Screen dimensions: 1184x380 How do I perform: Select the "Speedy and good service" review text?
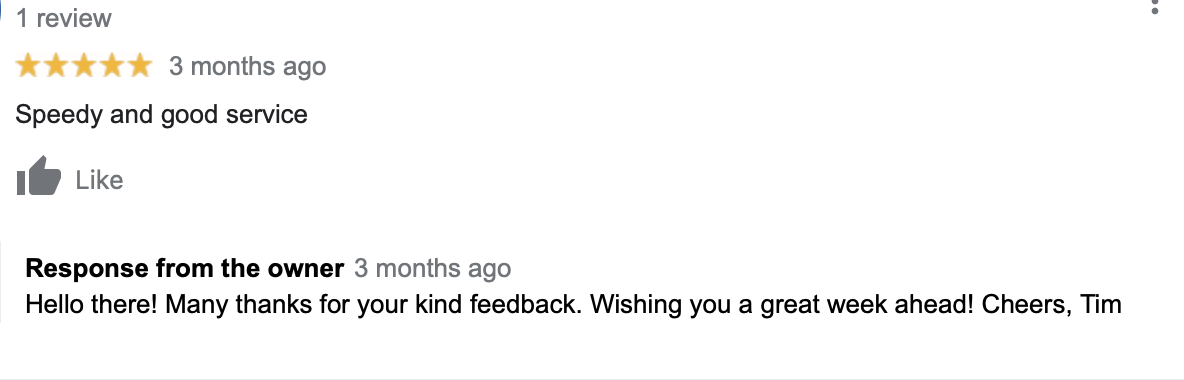[x=162, y=115]
